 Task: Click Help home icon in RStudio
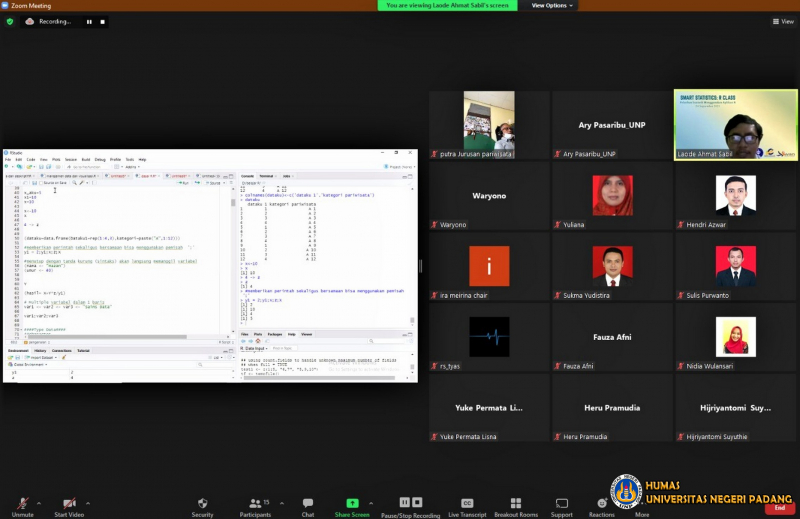(x=258, y=341)
